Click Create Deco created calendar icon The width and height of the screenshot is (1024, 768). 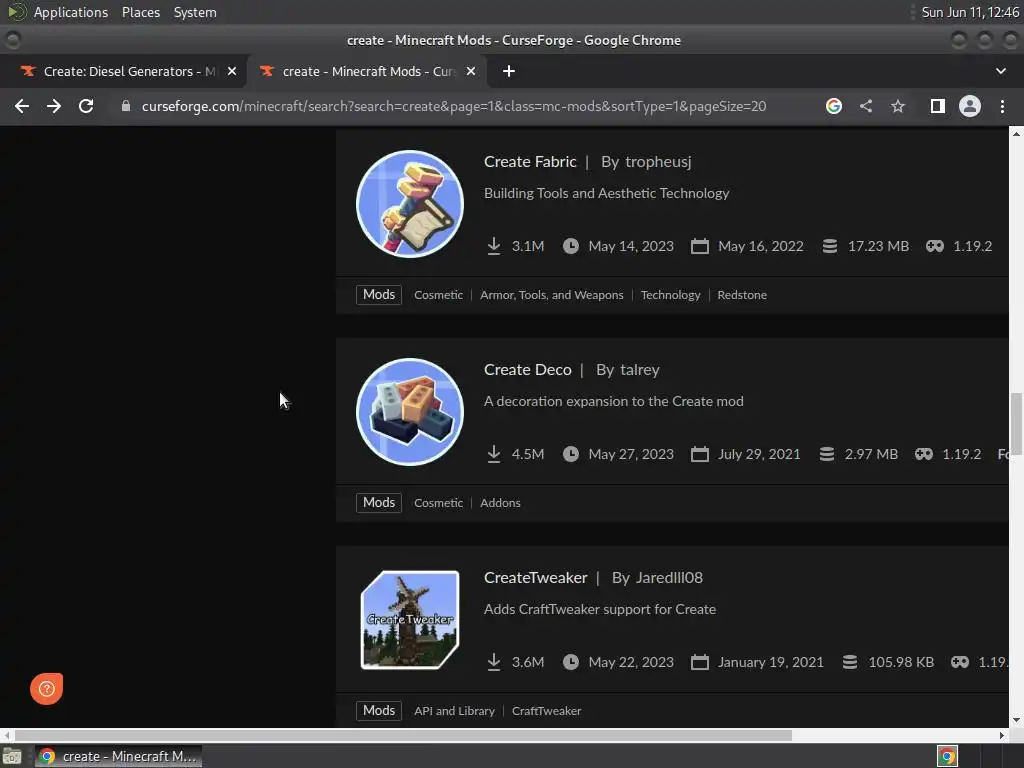point(699,454)
